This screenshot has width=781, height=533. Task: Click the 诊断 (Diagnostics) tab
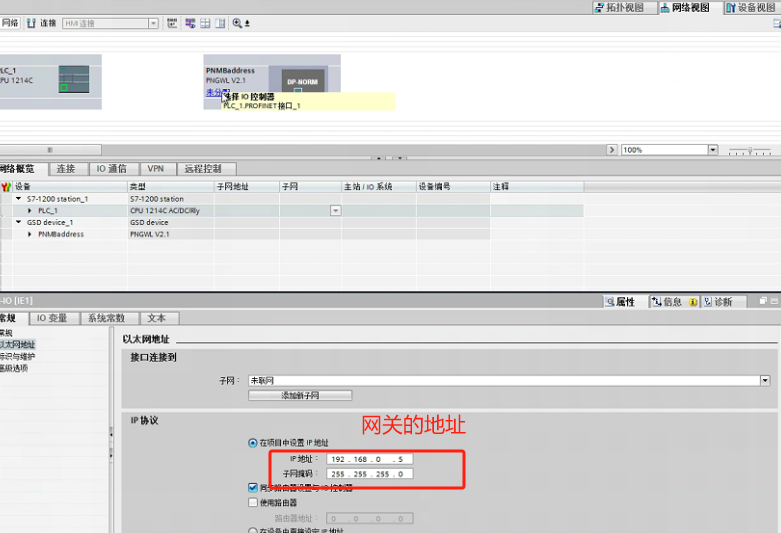[x=723, y=302]
